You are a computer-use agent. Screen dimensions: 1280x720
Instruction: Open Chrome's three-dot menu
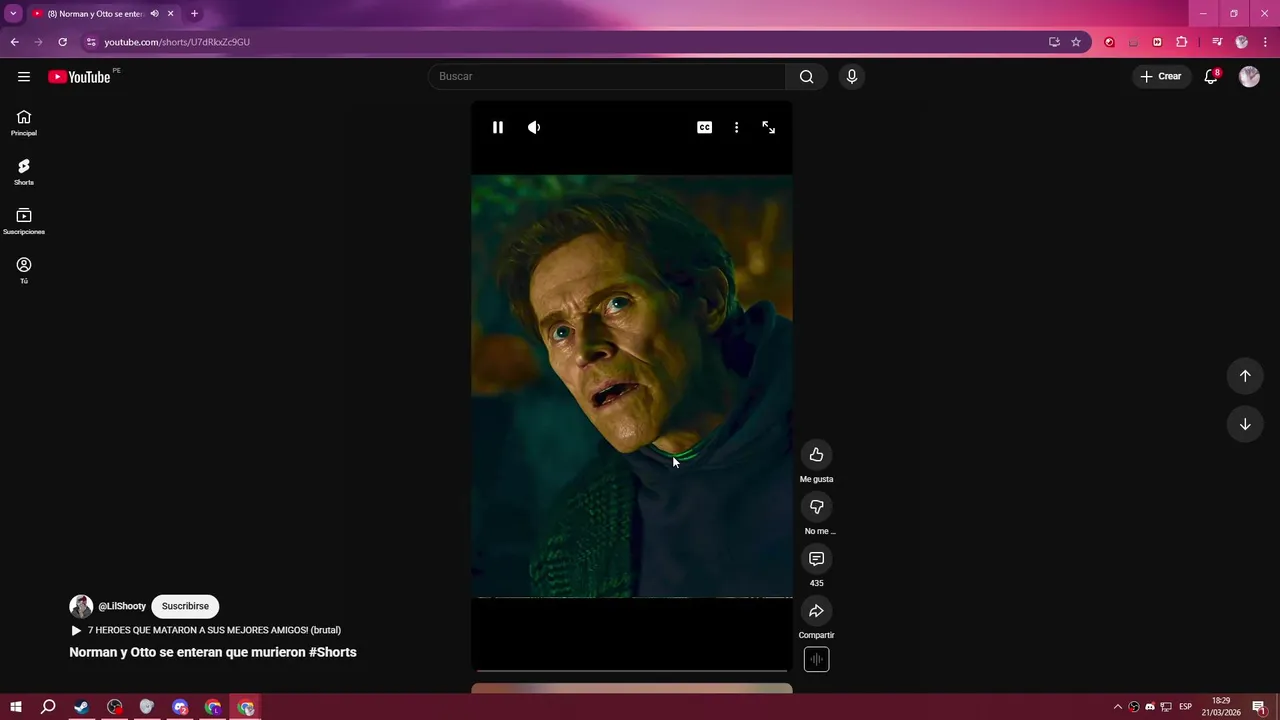(1266, 42)
